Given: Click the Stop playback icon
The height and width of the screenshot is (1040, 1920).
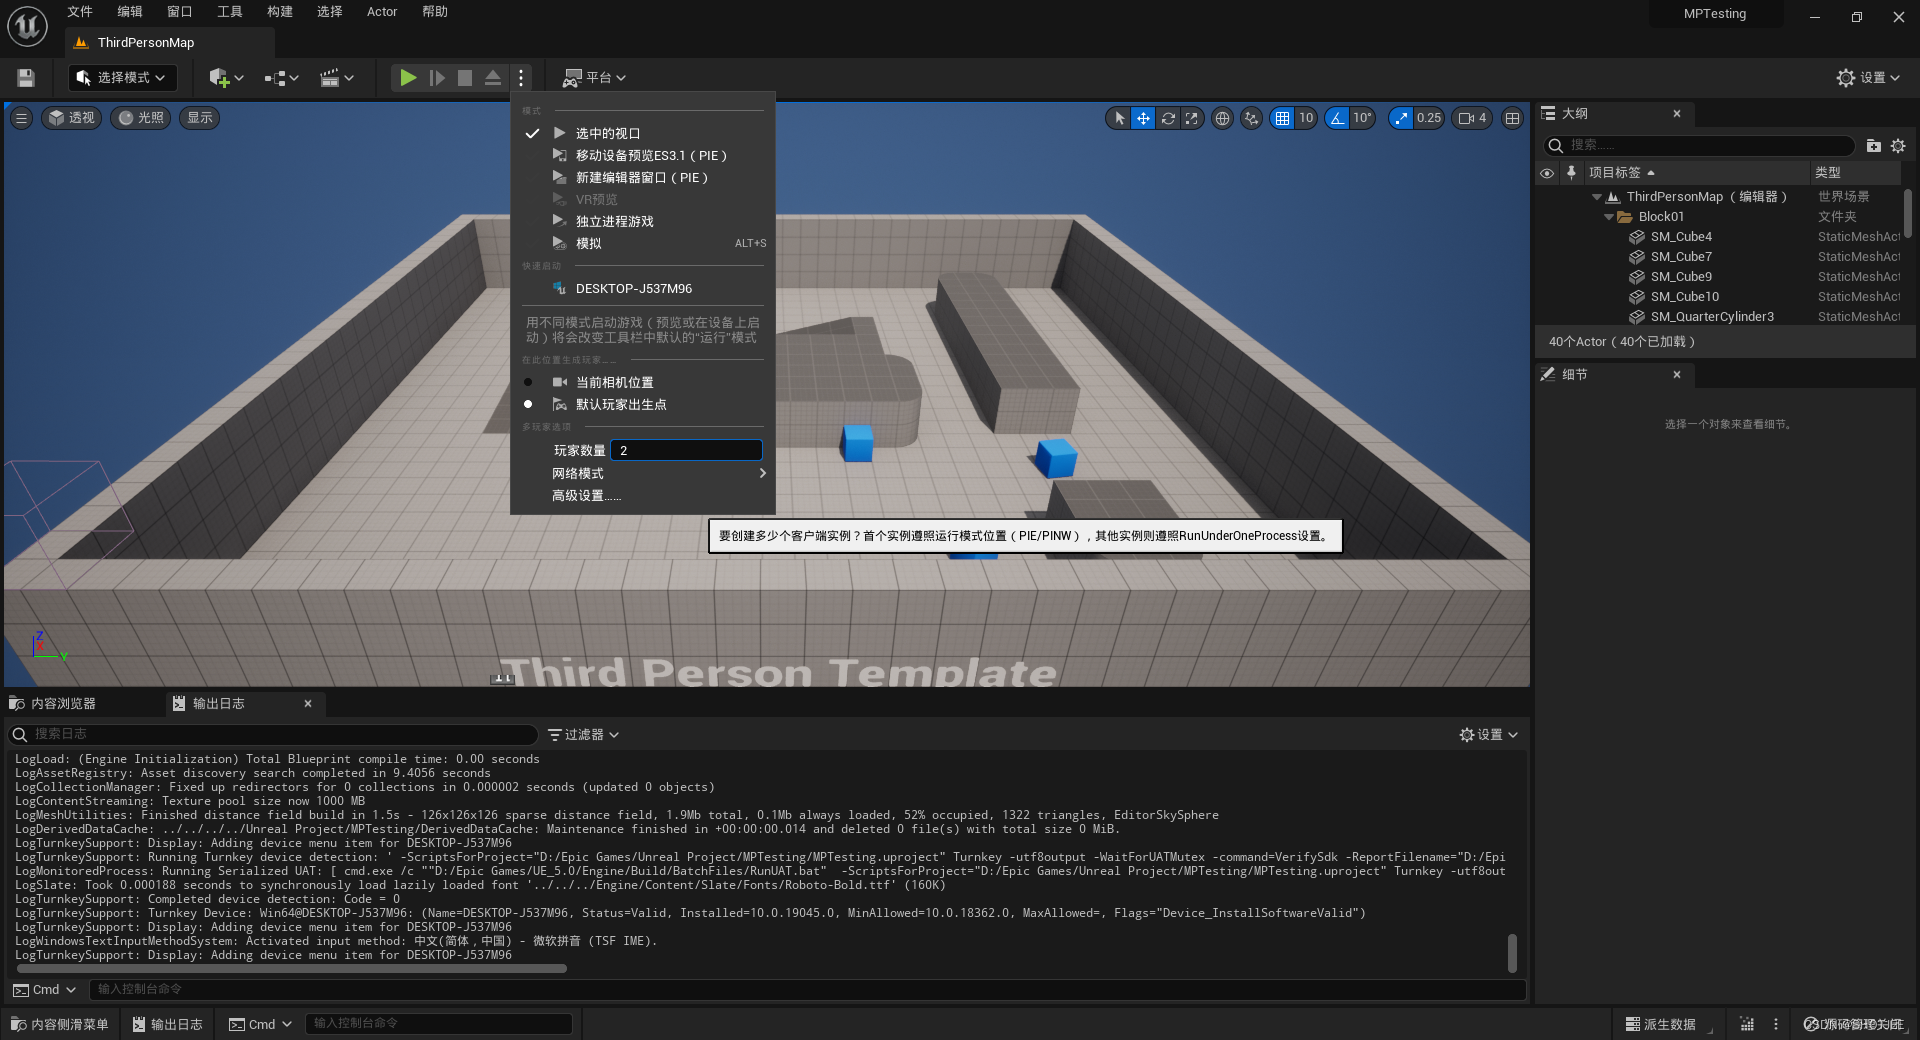Looking at the screenshot, I should [x=465, y=78].
